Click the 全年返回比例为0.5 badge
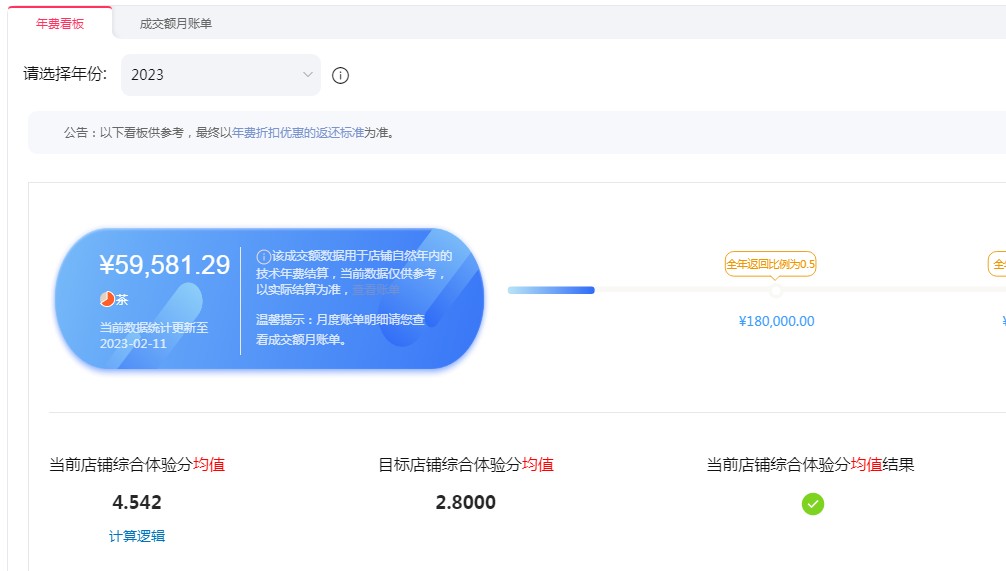1006x571 pixels. (x=770, y=264)
